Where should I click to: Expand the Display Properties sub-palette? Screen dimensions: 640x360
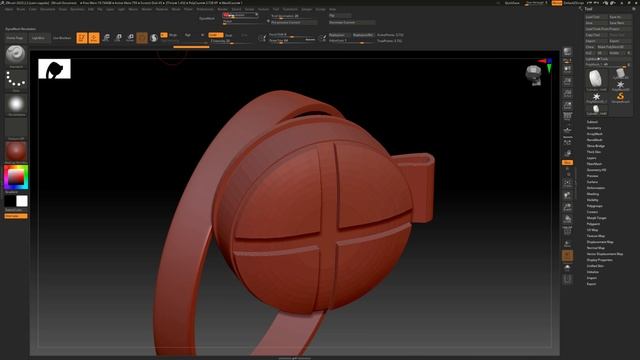pyautogui.click(x=600, y=260)
